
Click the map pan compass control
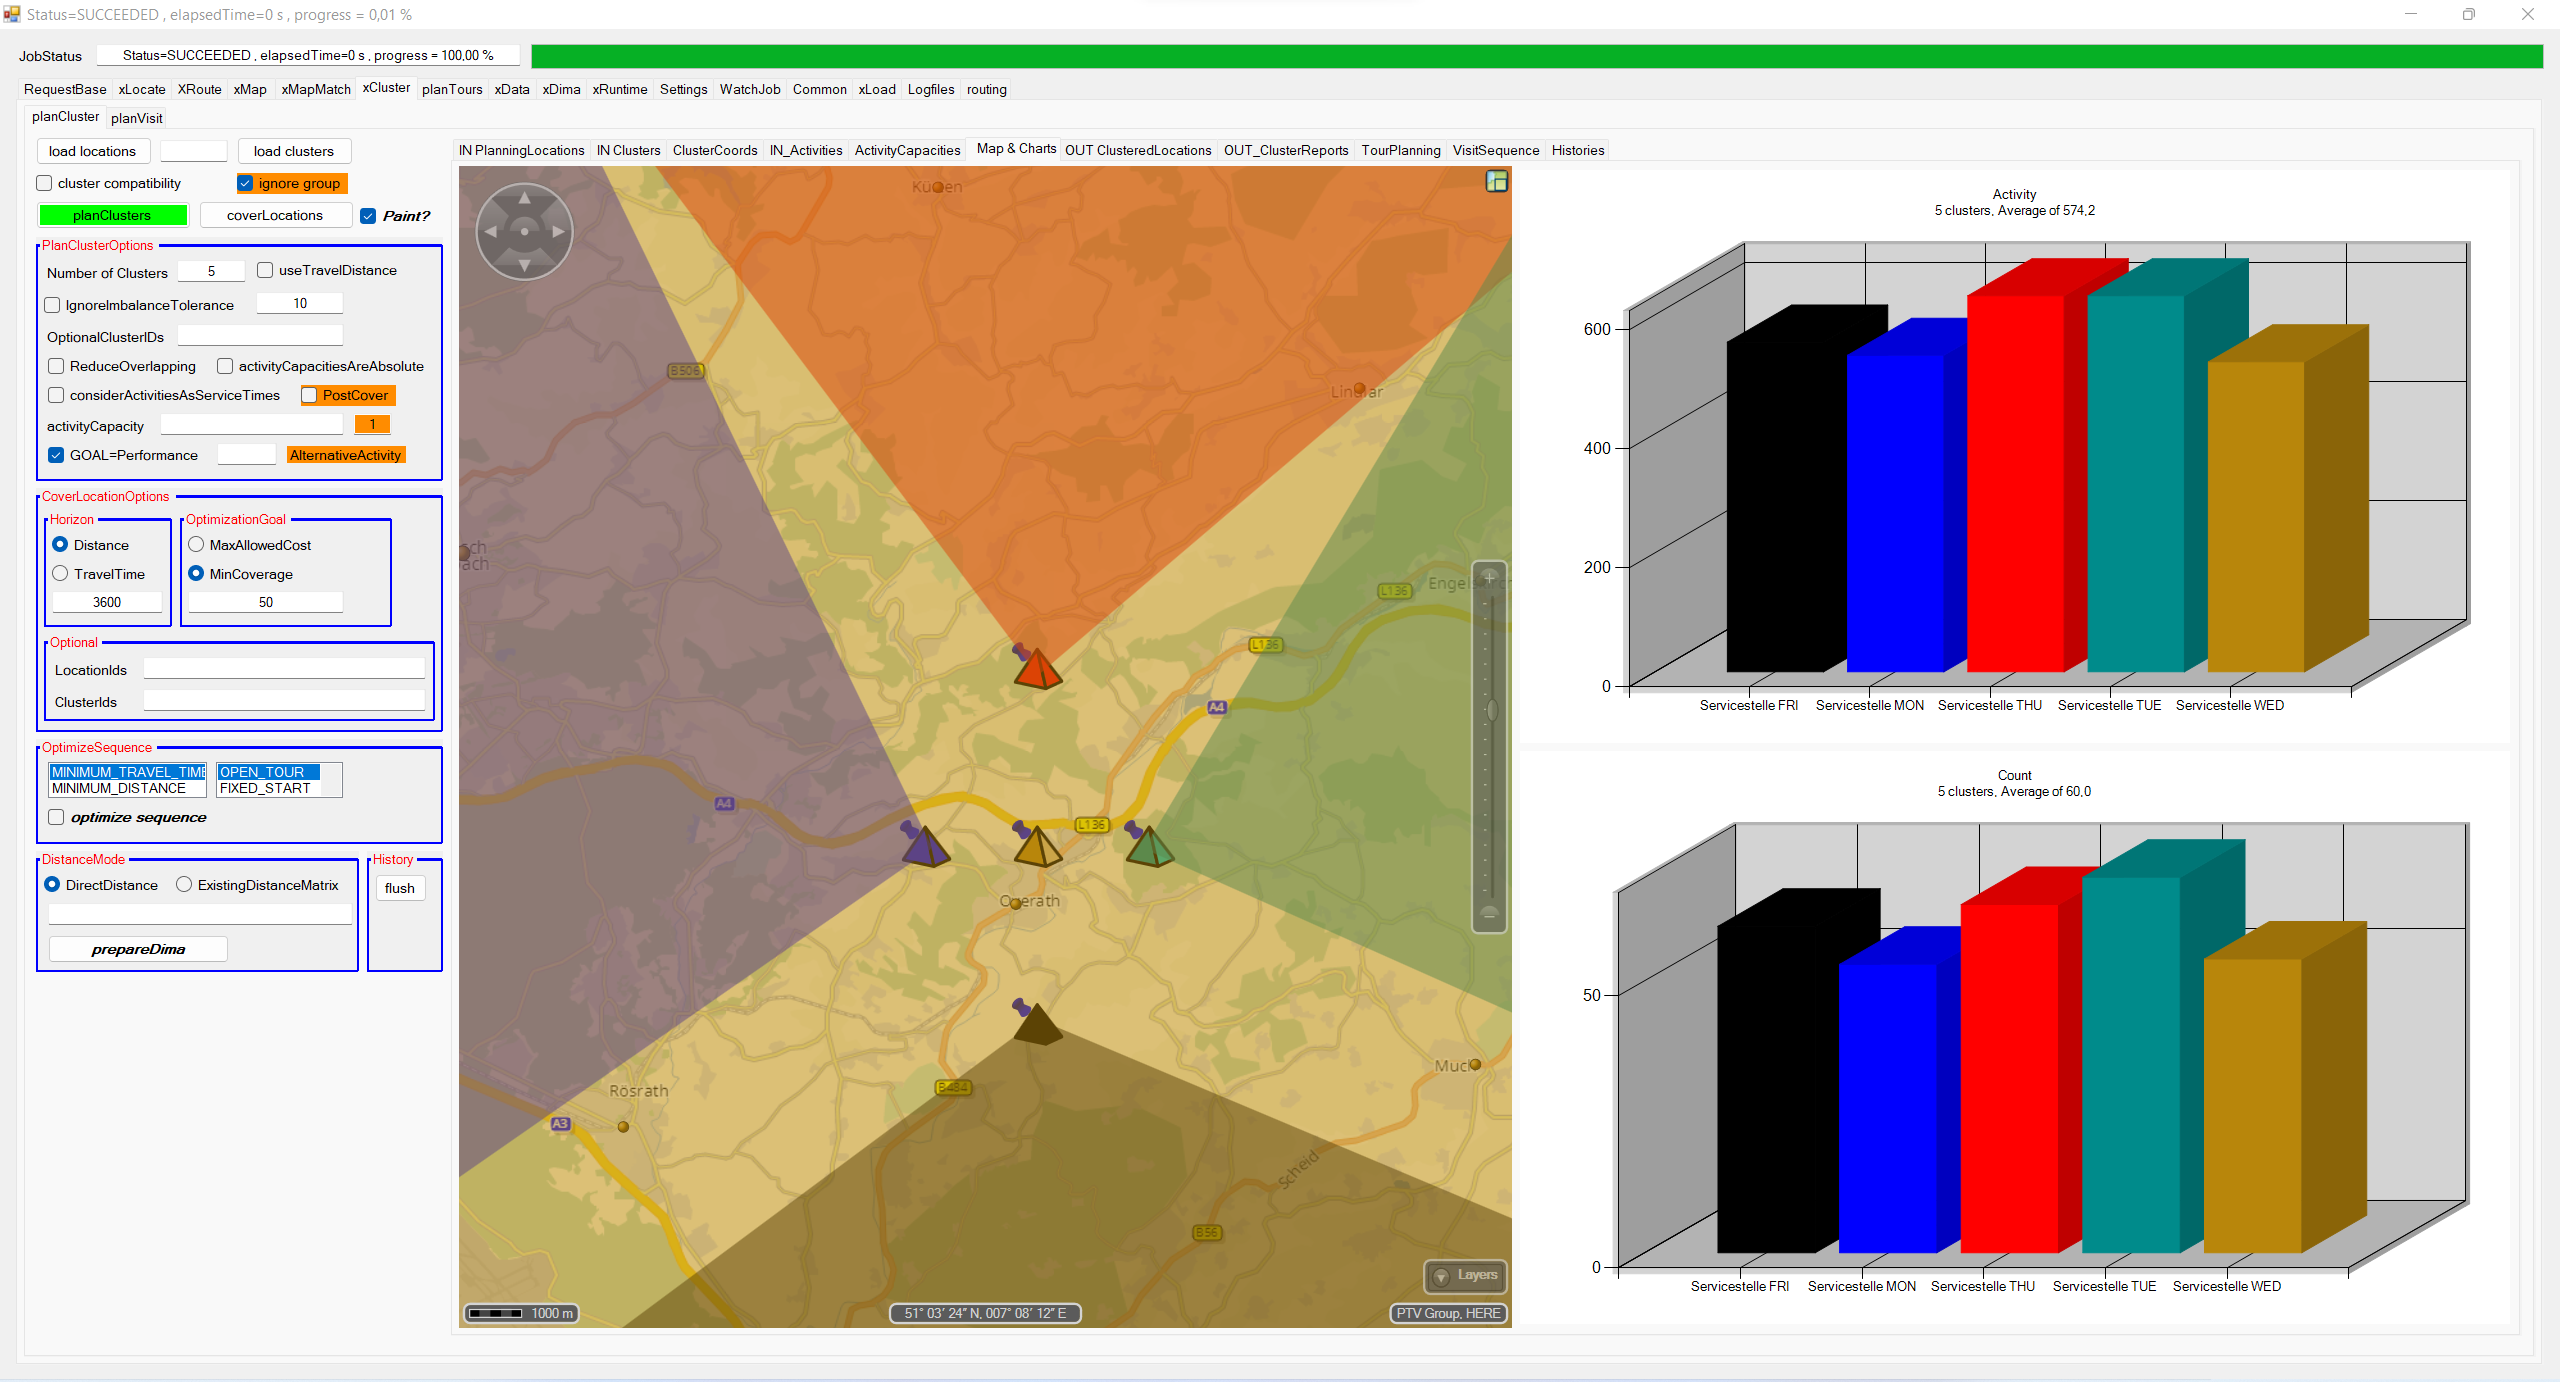pos(524,231)
